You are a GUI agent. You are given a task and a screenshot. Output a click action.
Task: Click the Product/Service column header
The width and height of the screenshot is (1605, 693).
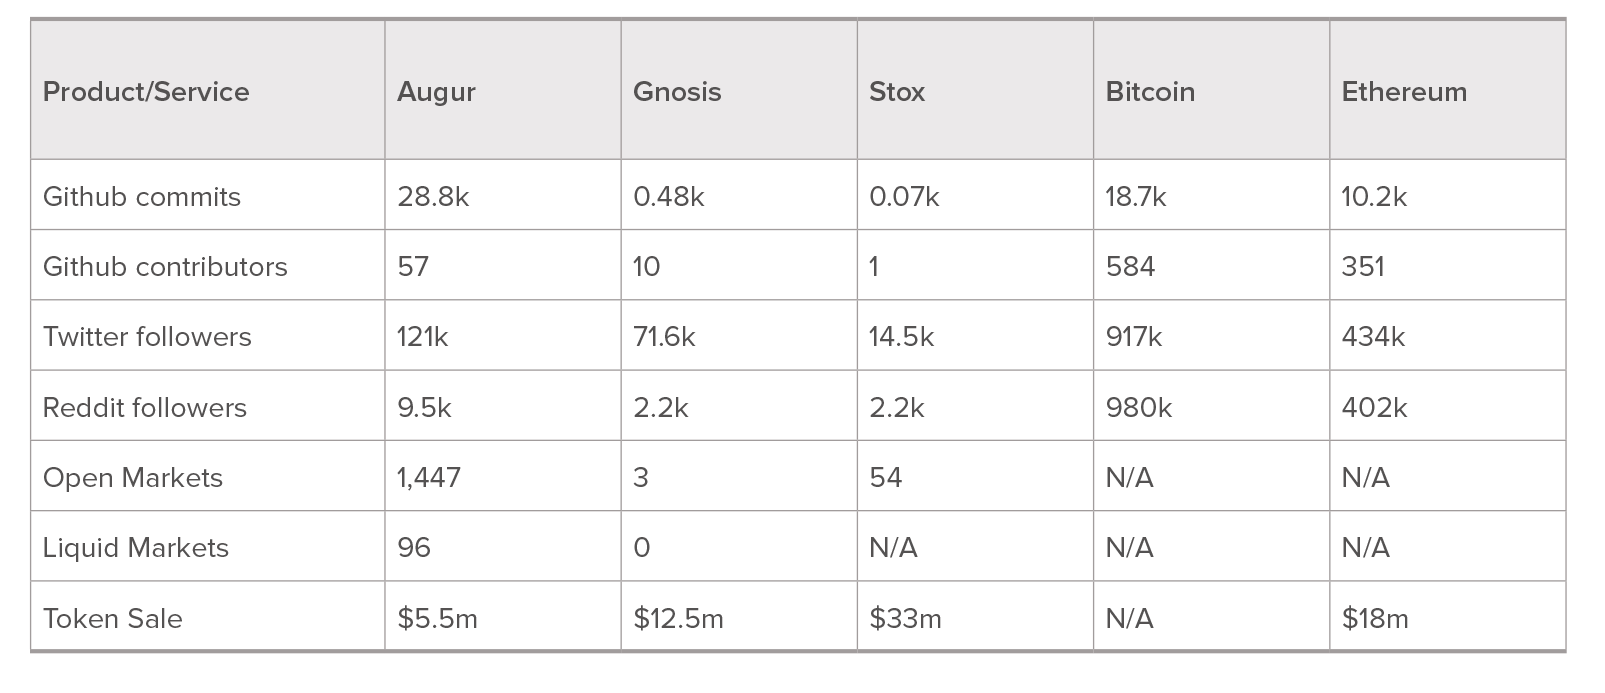click(208, 90)
